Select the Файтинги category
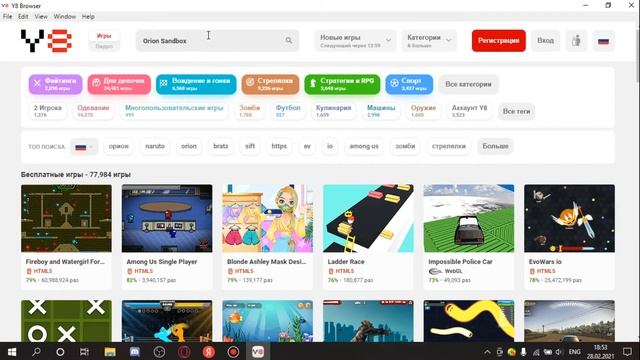 point(55,84)
